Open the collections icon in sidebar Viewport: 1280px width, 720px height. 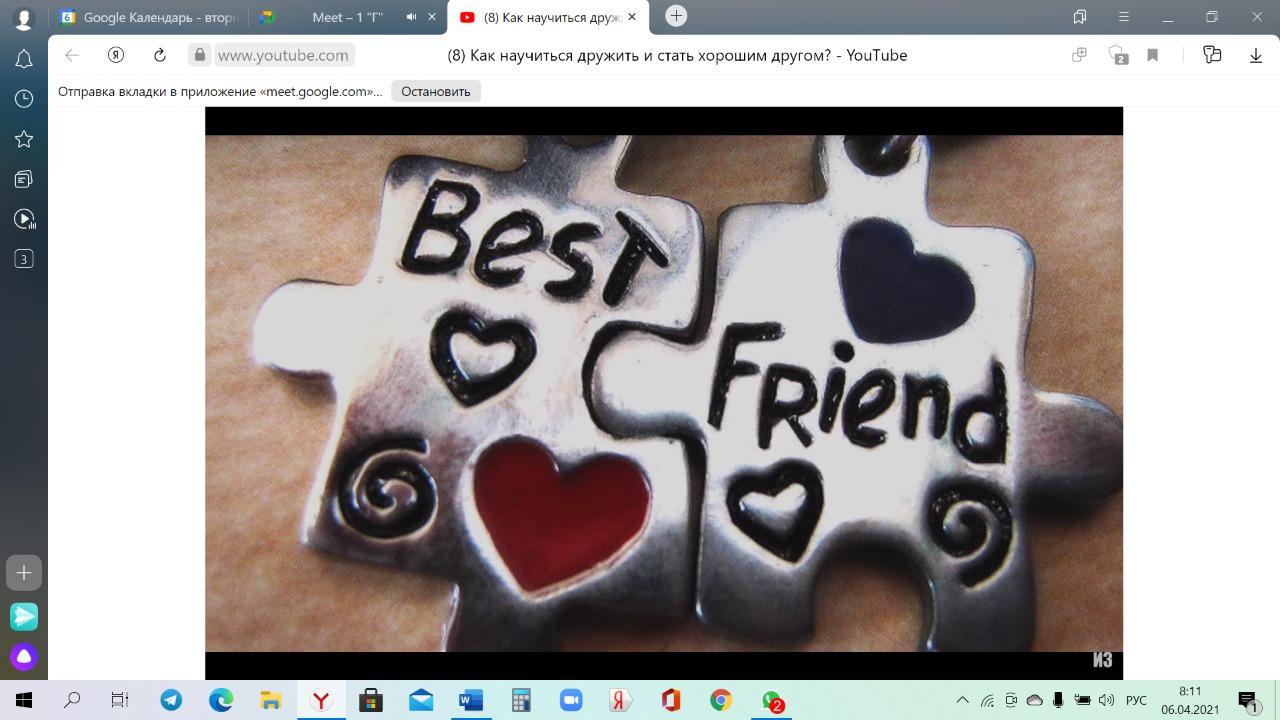pos(24,179)
